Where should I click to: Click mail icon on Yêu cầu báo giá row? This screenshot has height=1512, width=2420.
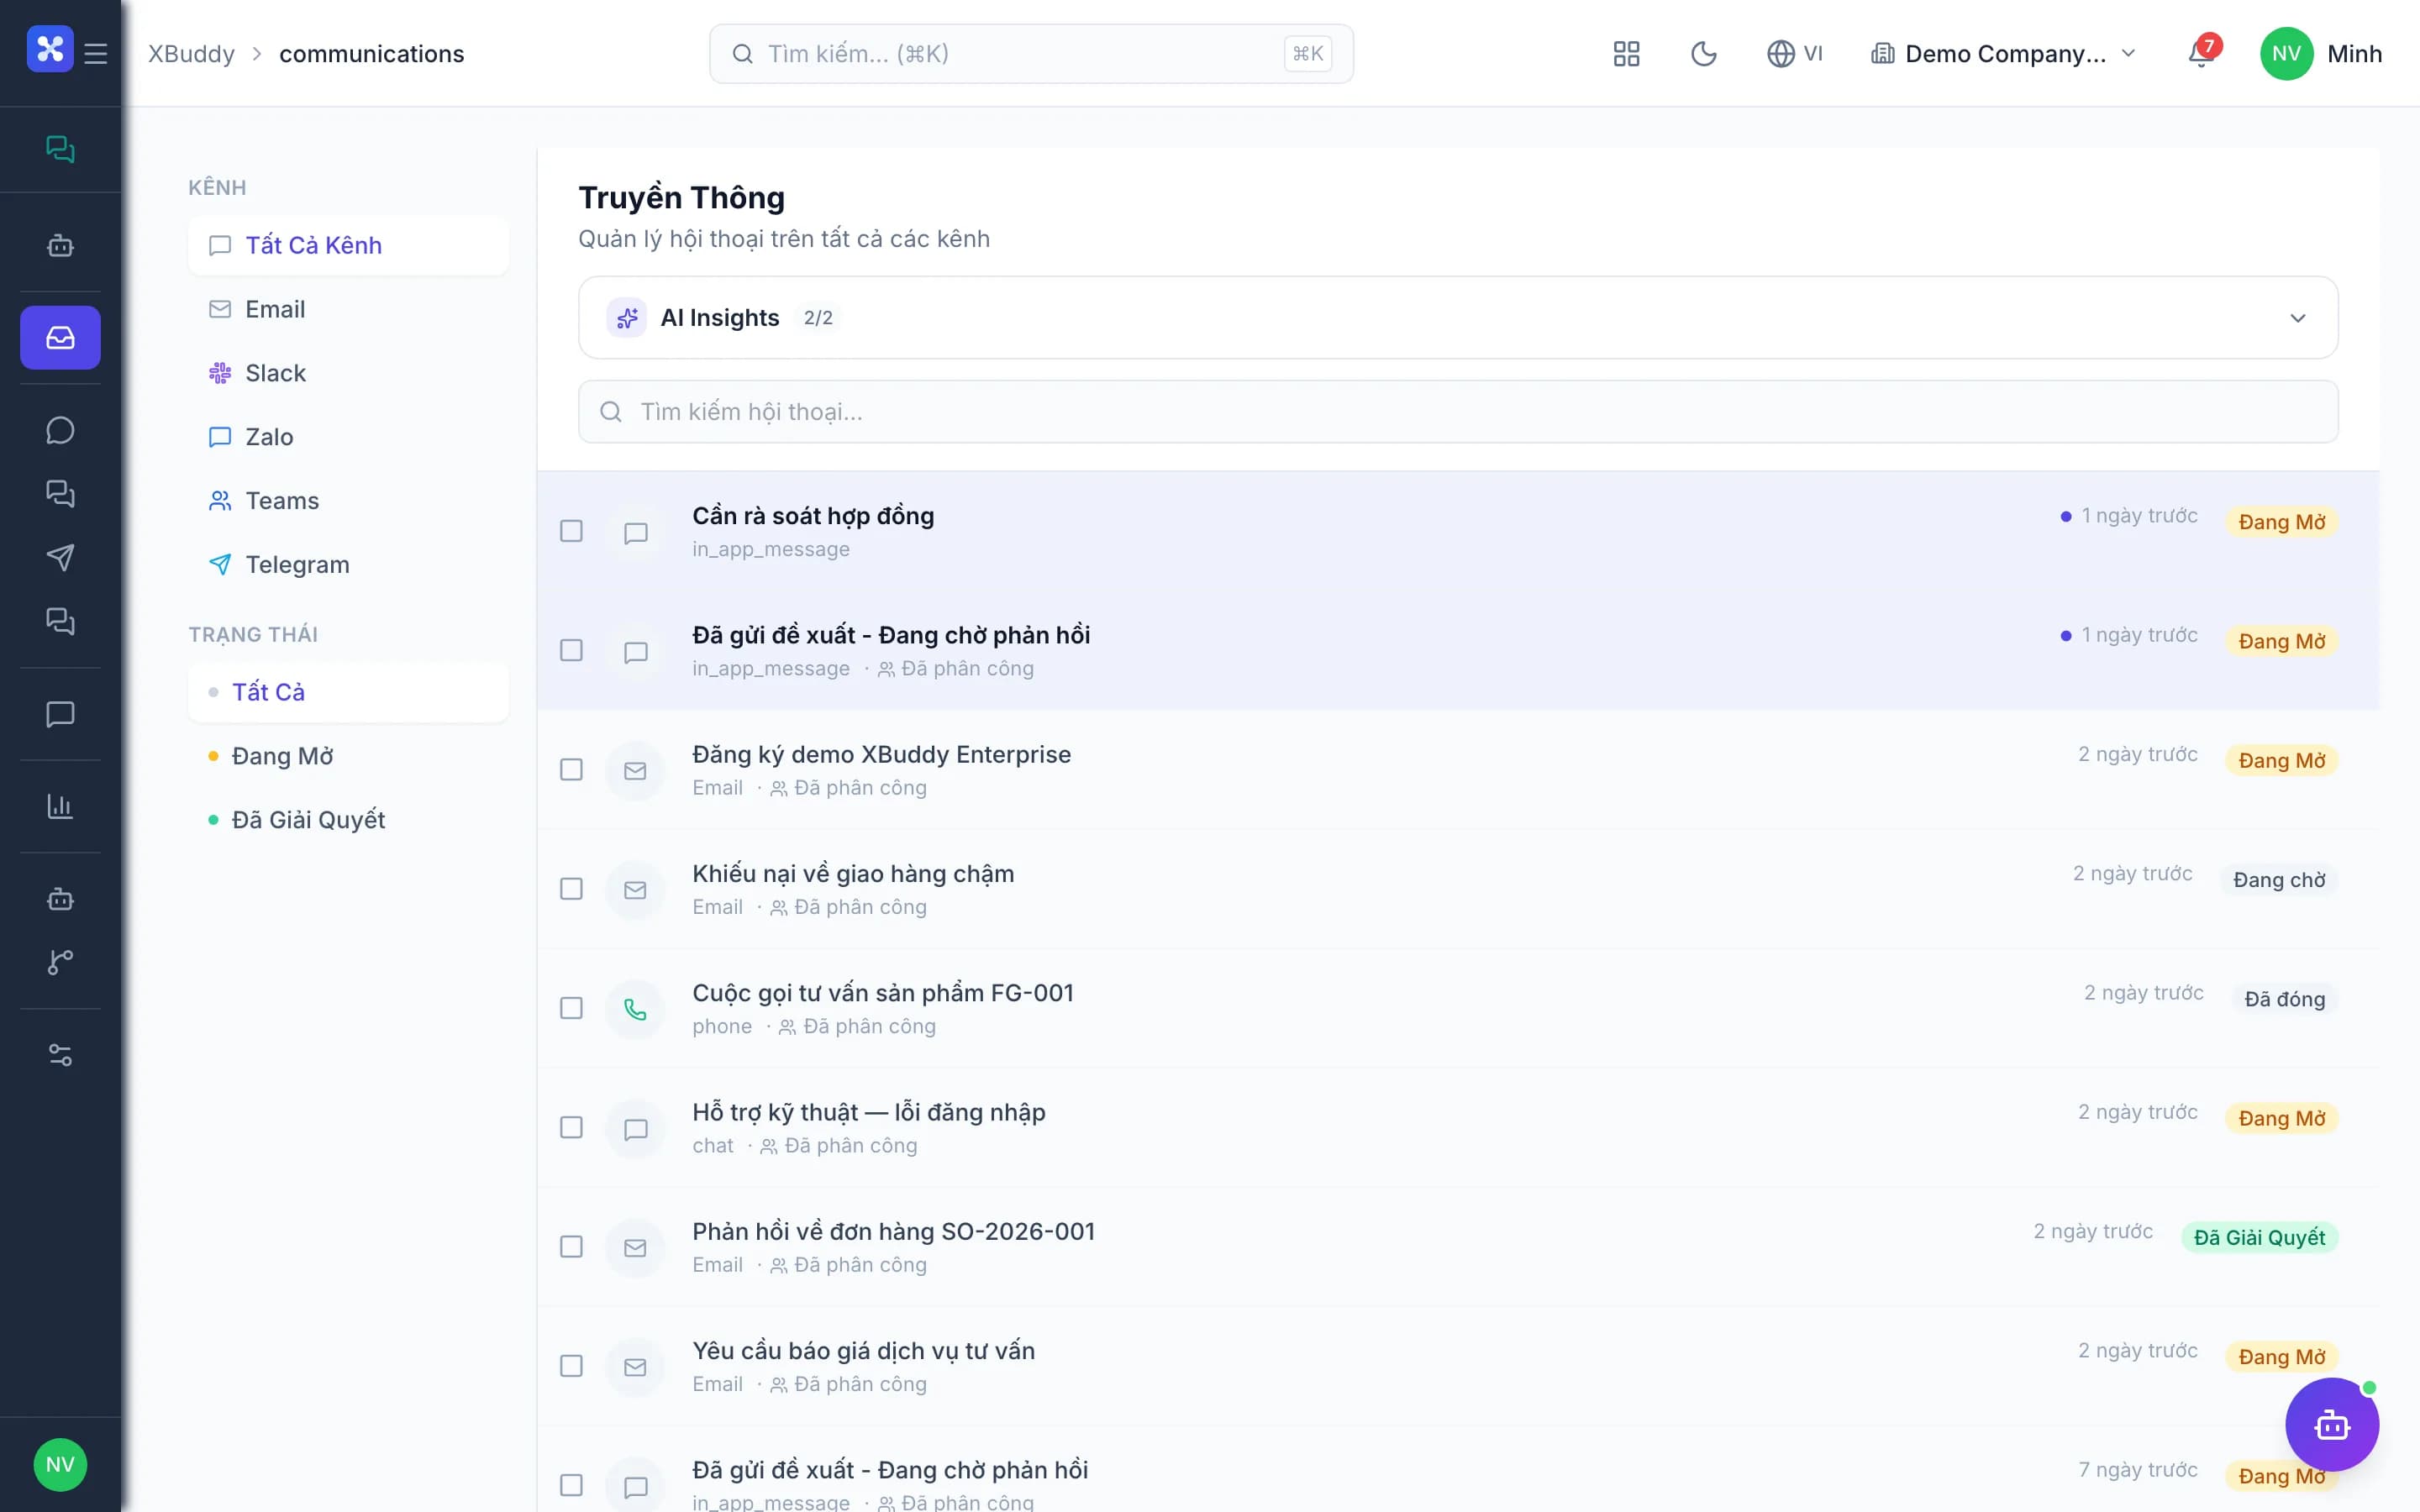coord(635,1367)
